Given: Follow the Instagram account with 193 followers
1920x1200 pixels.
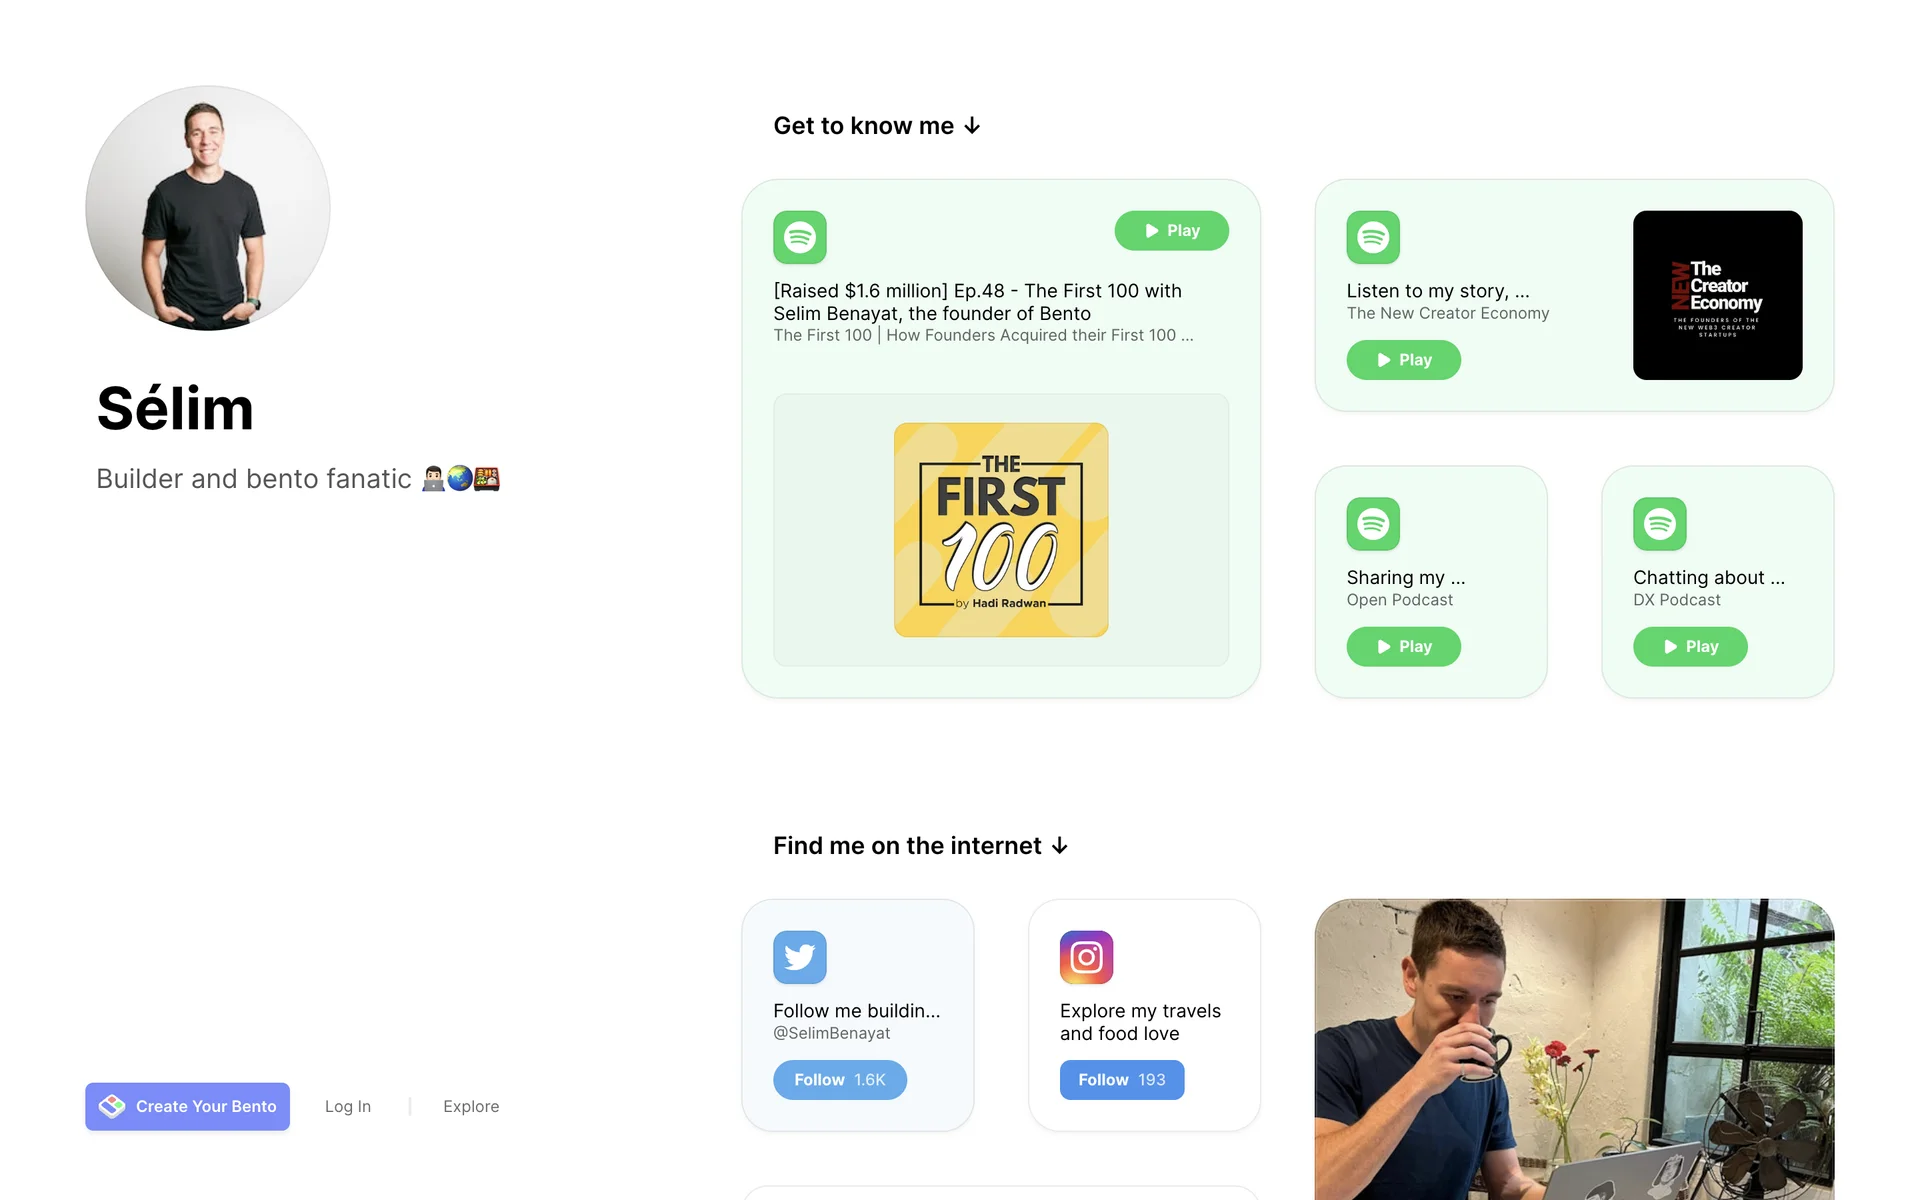Looking at the screenshot, I should pyautogui.click(x=1121, y=1080).
